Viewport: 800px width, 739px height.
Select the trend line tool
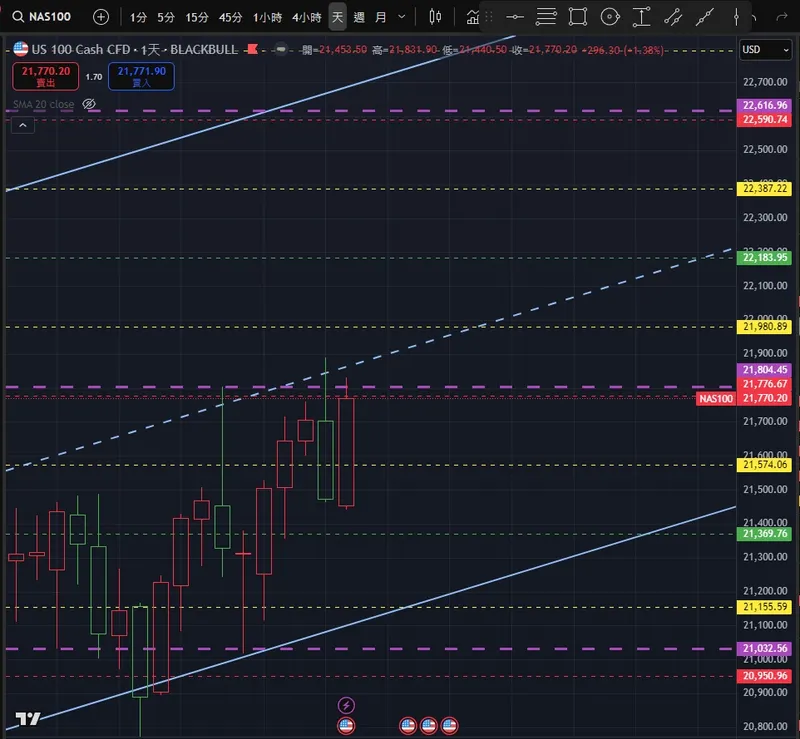[x=705, y=17]
